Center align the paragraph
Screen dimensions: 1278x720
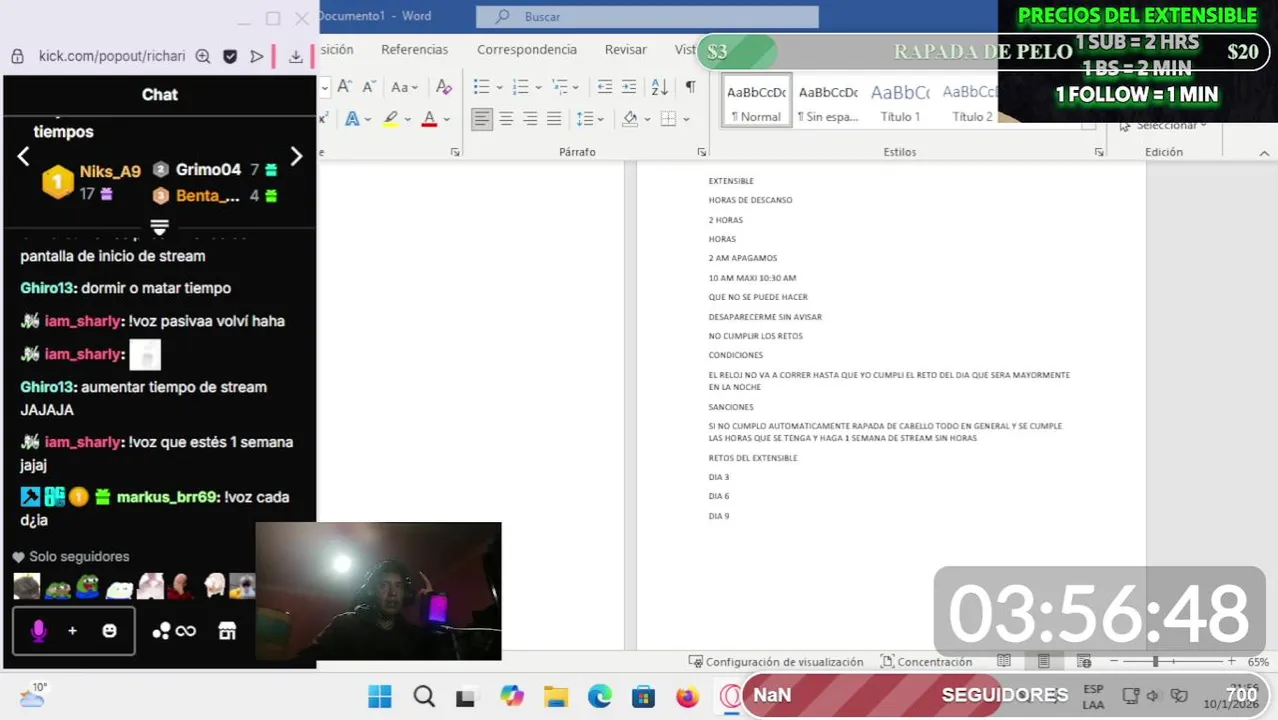point(506,119)
